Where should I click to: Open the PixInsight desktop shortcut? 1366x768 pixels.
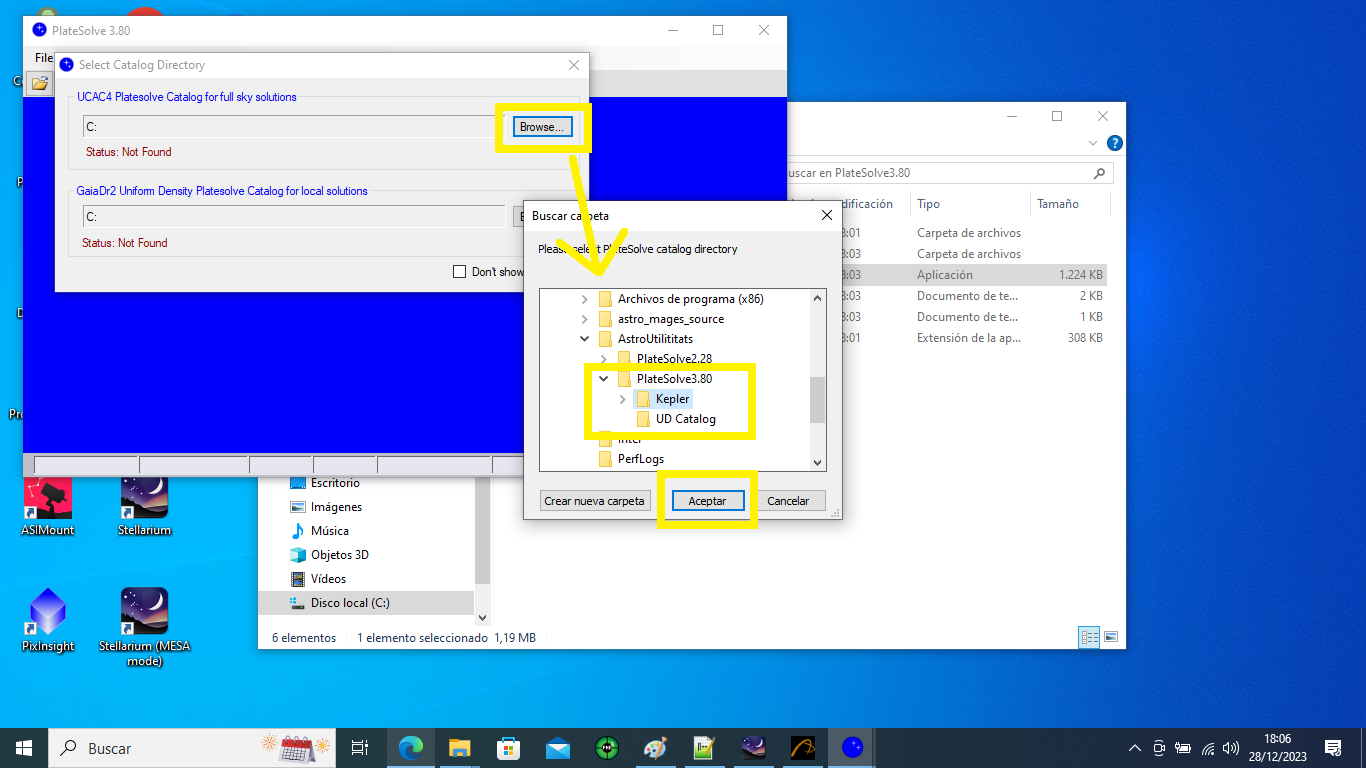(x=48, y=620)
